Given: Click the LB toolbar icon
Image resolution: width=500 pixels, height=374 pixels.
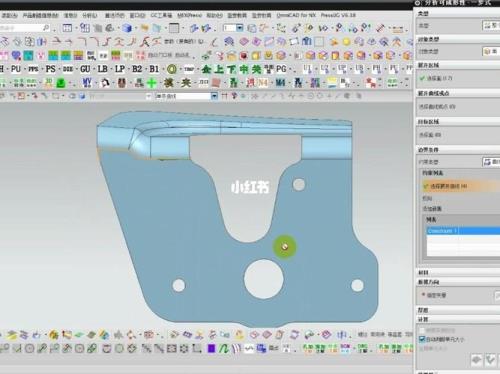Looking at the screenshot, I should (x=102, y=69).
